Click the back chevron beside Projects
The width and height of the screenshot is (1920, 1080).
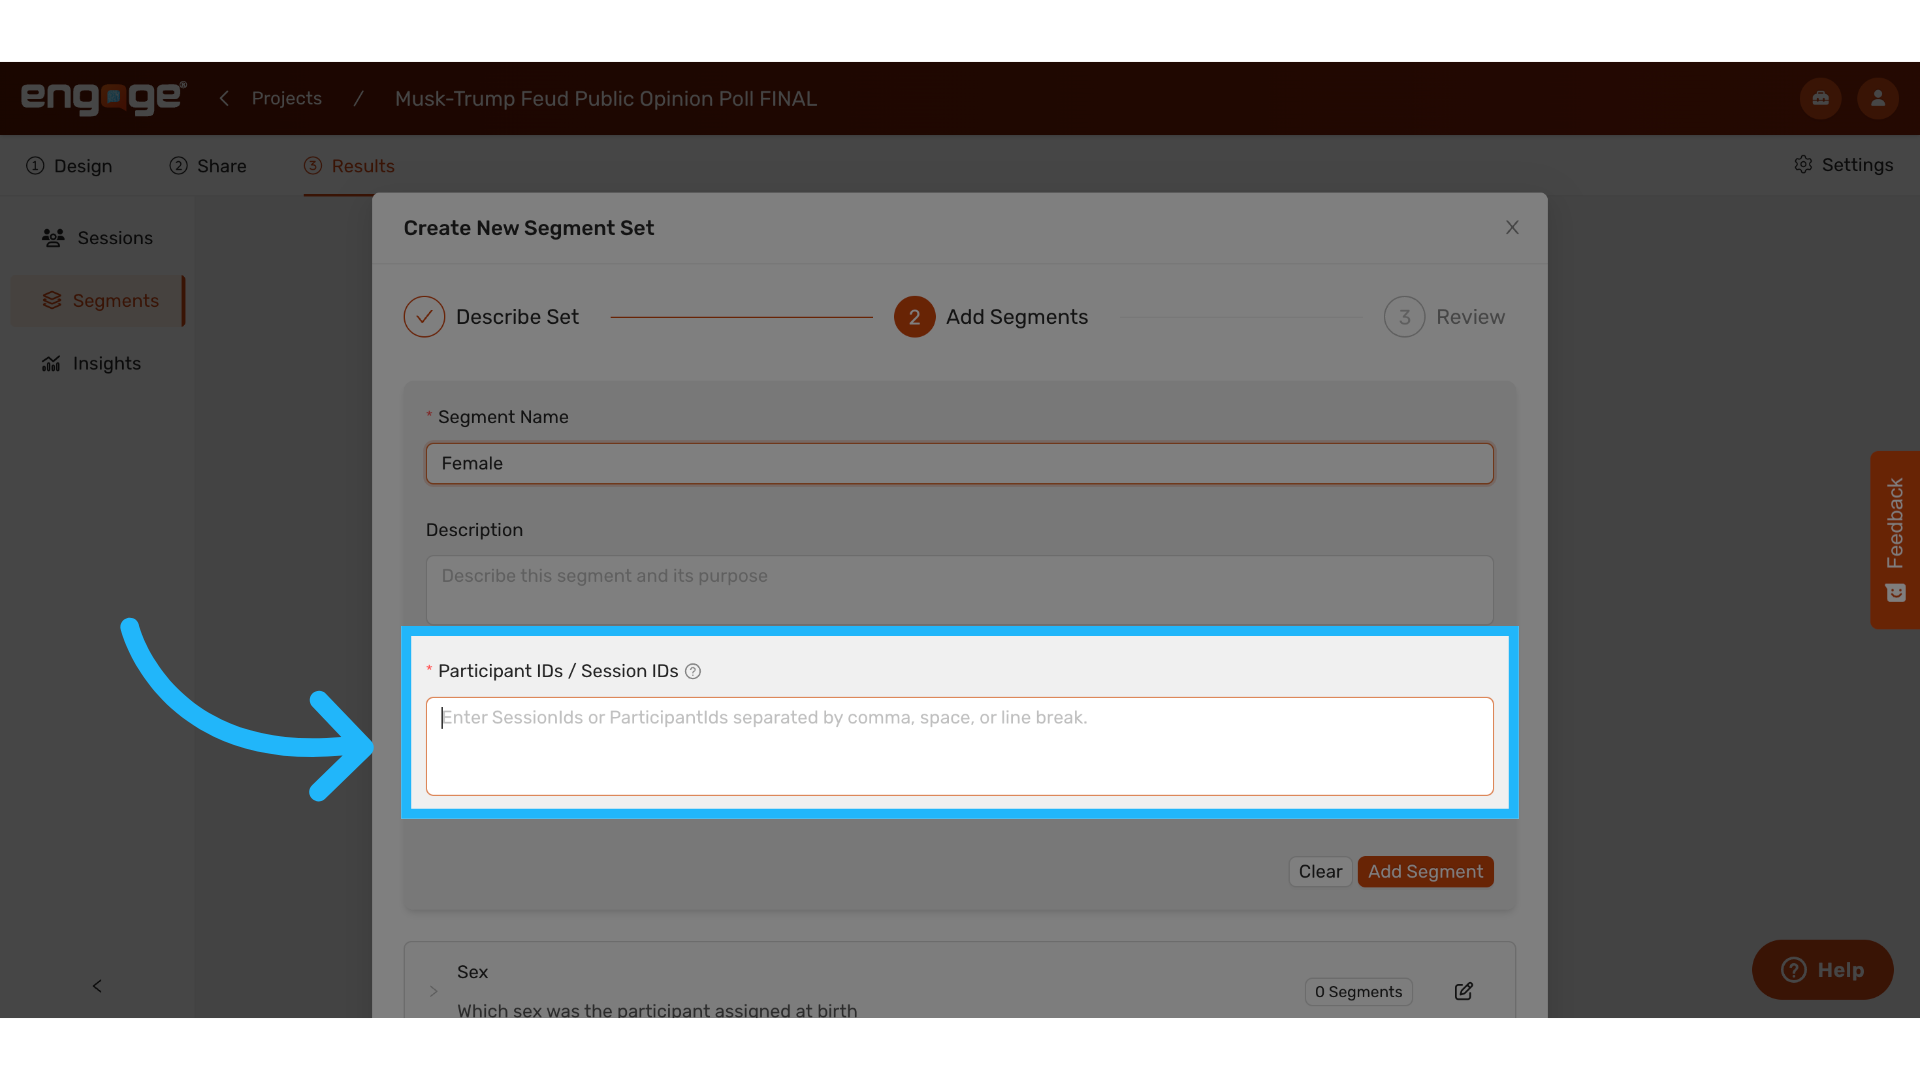click(x=224, y=98)
